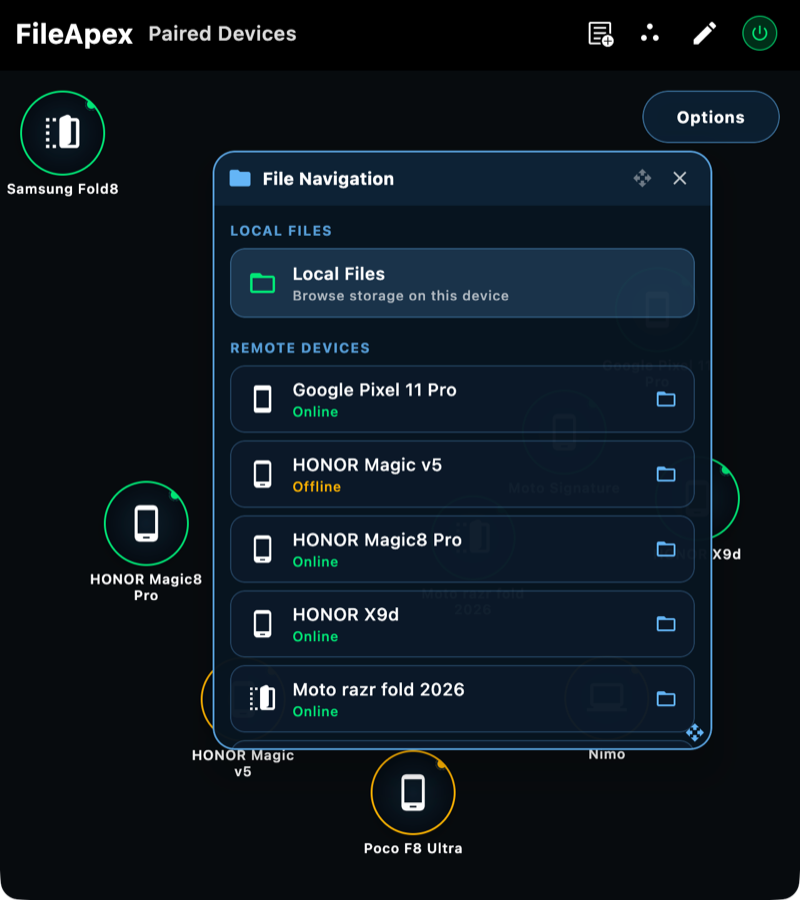The height and width of the screenshot is (900, 800).
Task: Click the add transfer list icon in header
Action: [x=601, y=34]
